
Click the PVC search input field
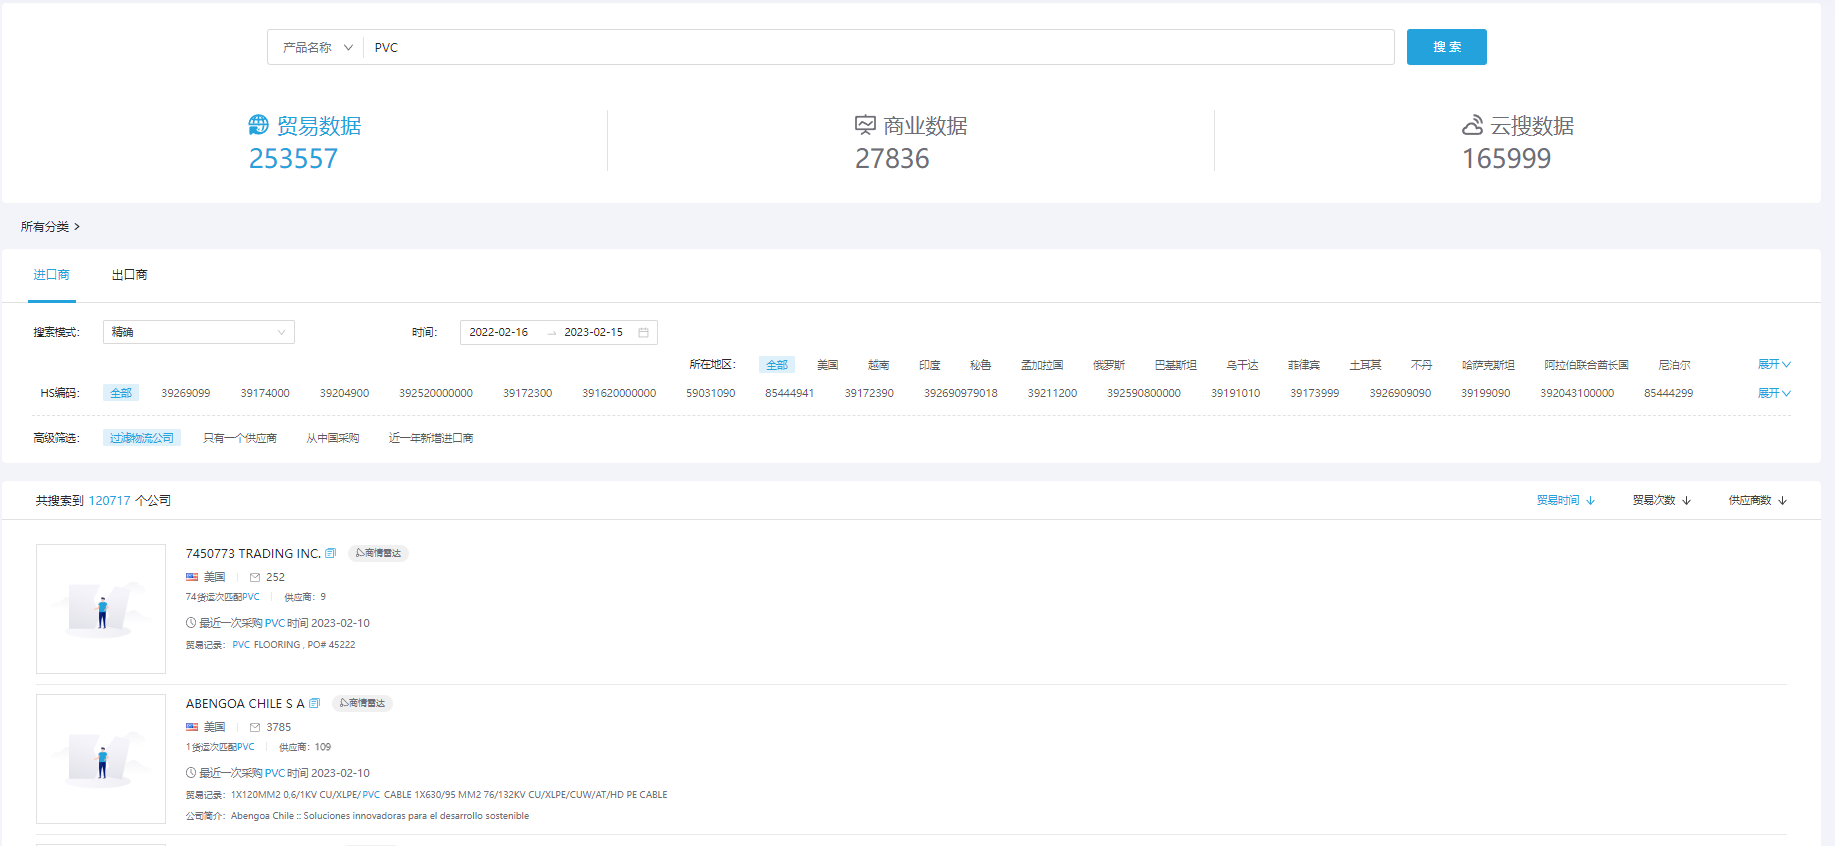(880, 47)
